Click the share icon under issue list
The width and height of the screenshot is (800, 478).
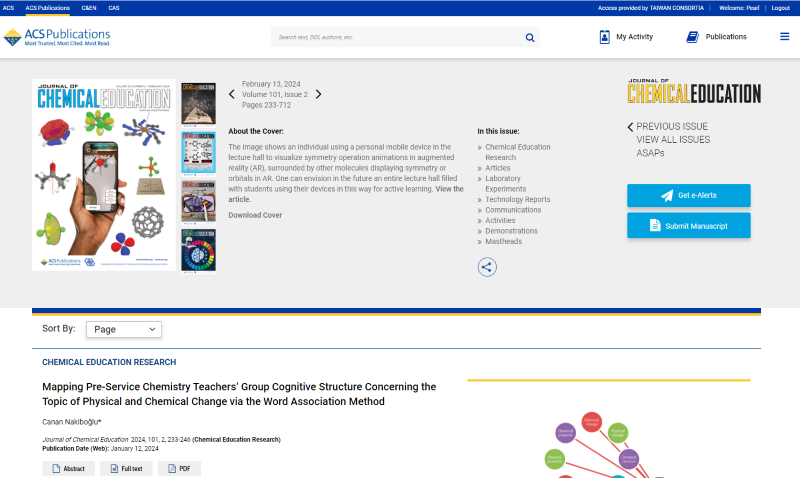487,267
